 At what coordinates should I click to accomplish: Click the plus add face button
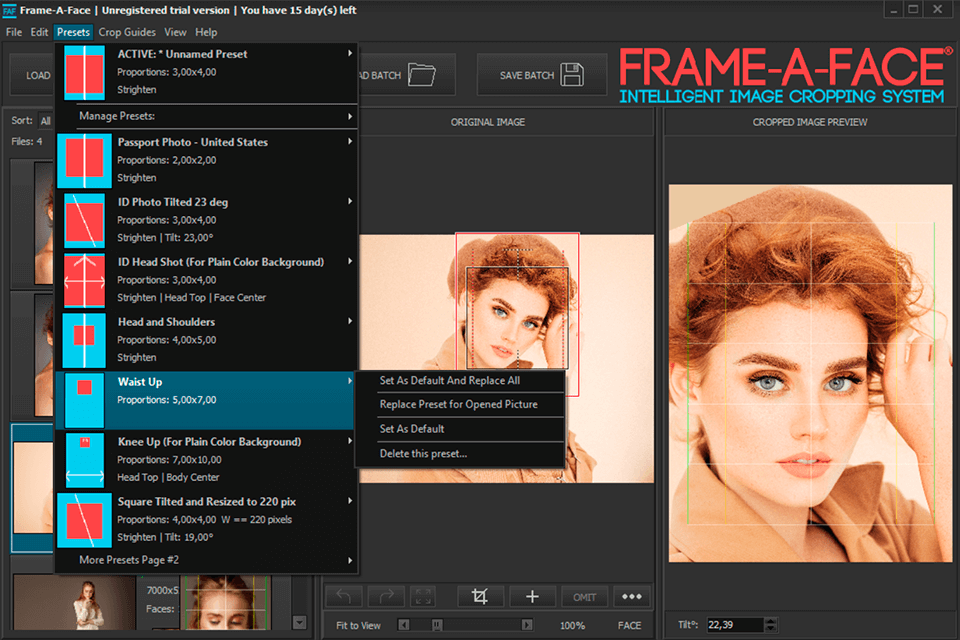532,596
